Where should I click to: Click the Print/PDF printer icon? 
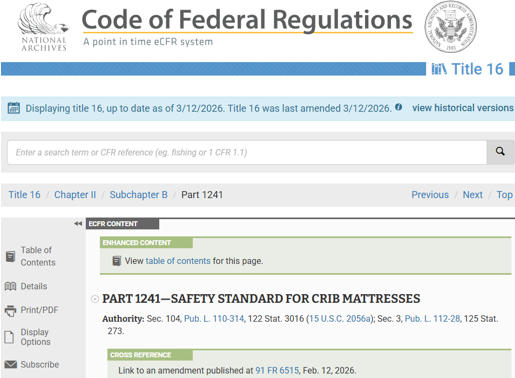[x=10, y=310]
